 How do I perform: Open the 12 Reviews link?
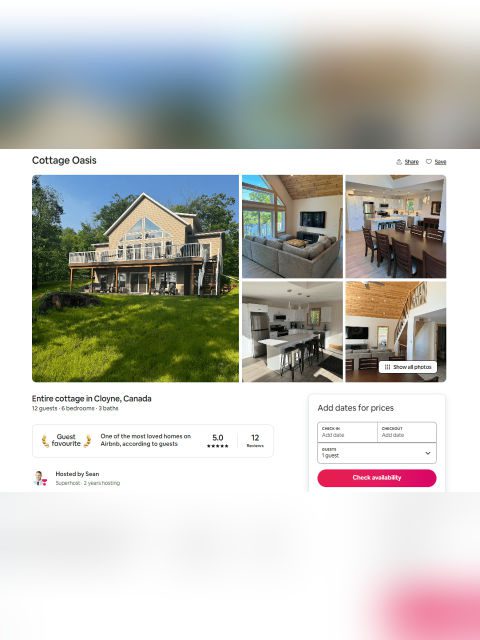(x=255, y=441)
